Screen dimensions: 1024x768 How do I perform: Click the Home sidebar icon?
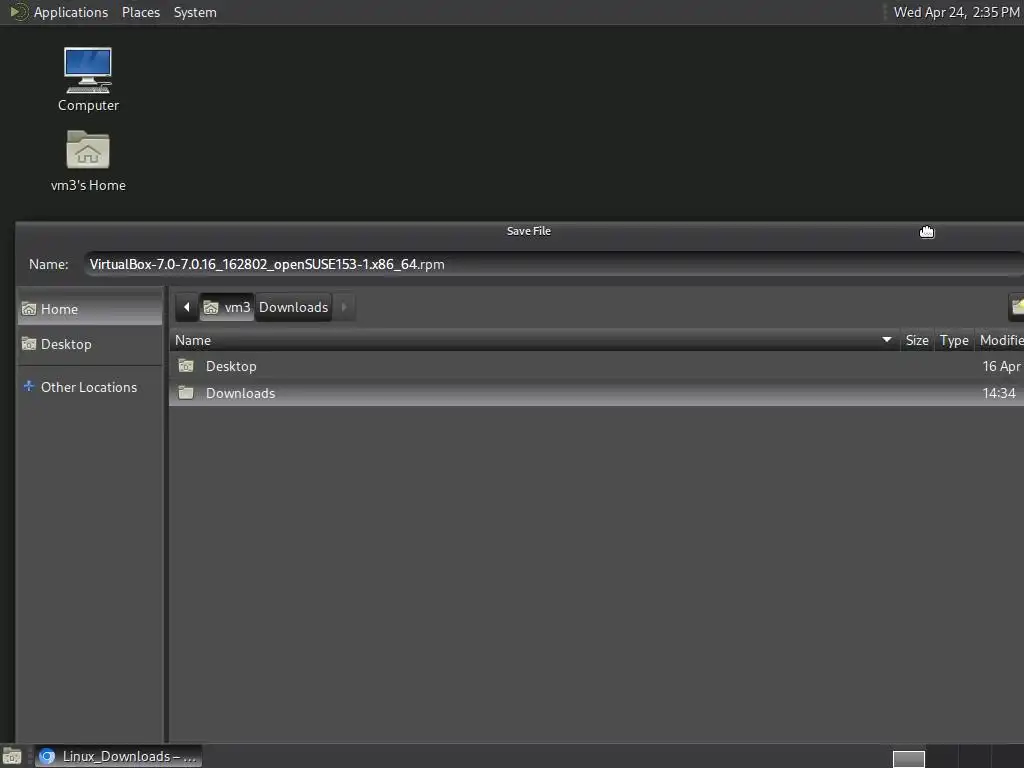tap(29, 309)
